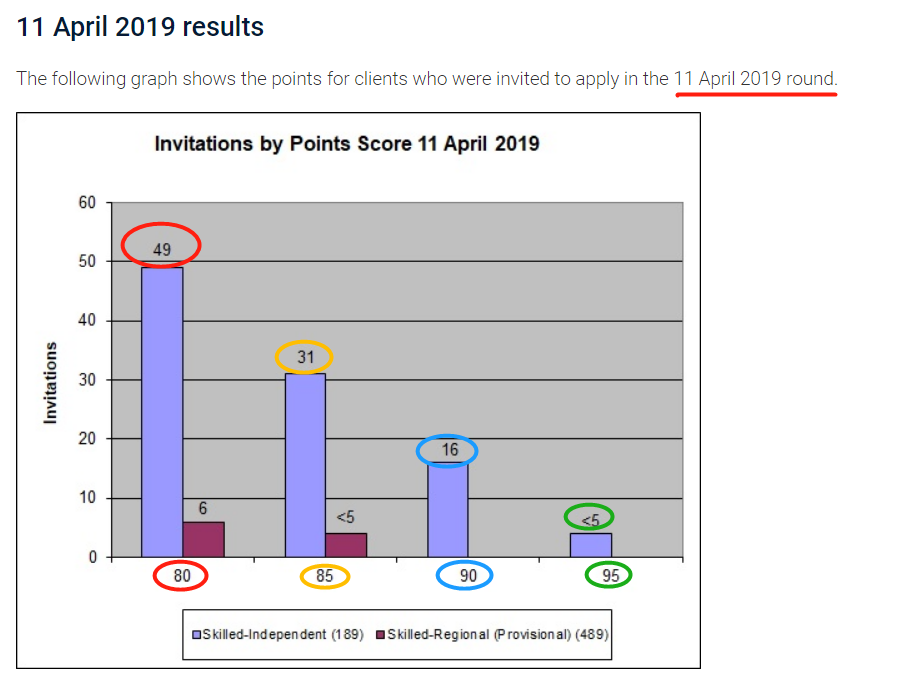The height and width of the screenshot is (691, 898).
Task: Click the 11 April 2019 results heading
Action: (x=140, y=27)
